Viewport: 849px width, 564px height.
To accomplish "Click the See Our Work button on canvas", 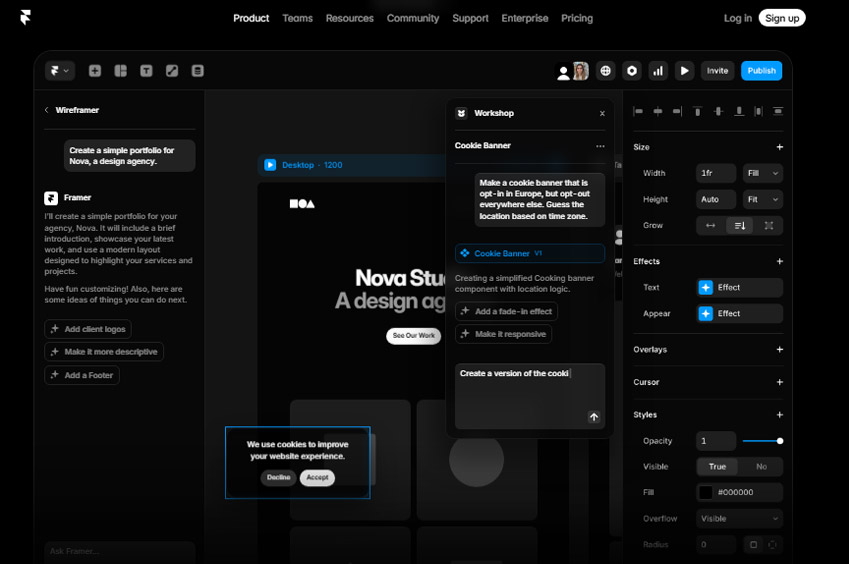I will click(x=413, y=336).
